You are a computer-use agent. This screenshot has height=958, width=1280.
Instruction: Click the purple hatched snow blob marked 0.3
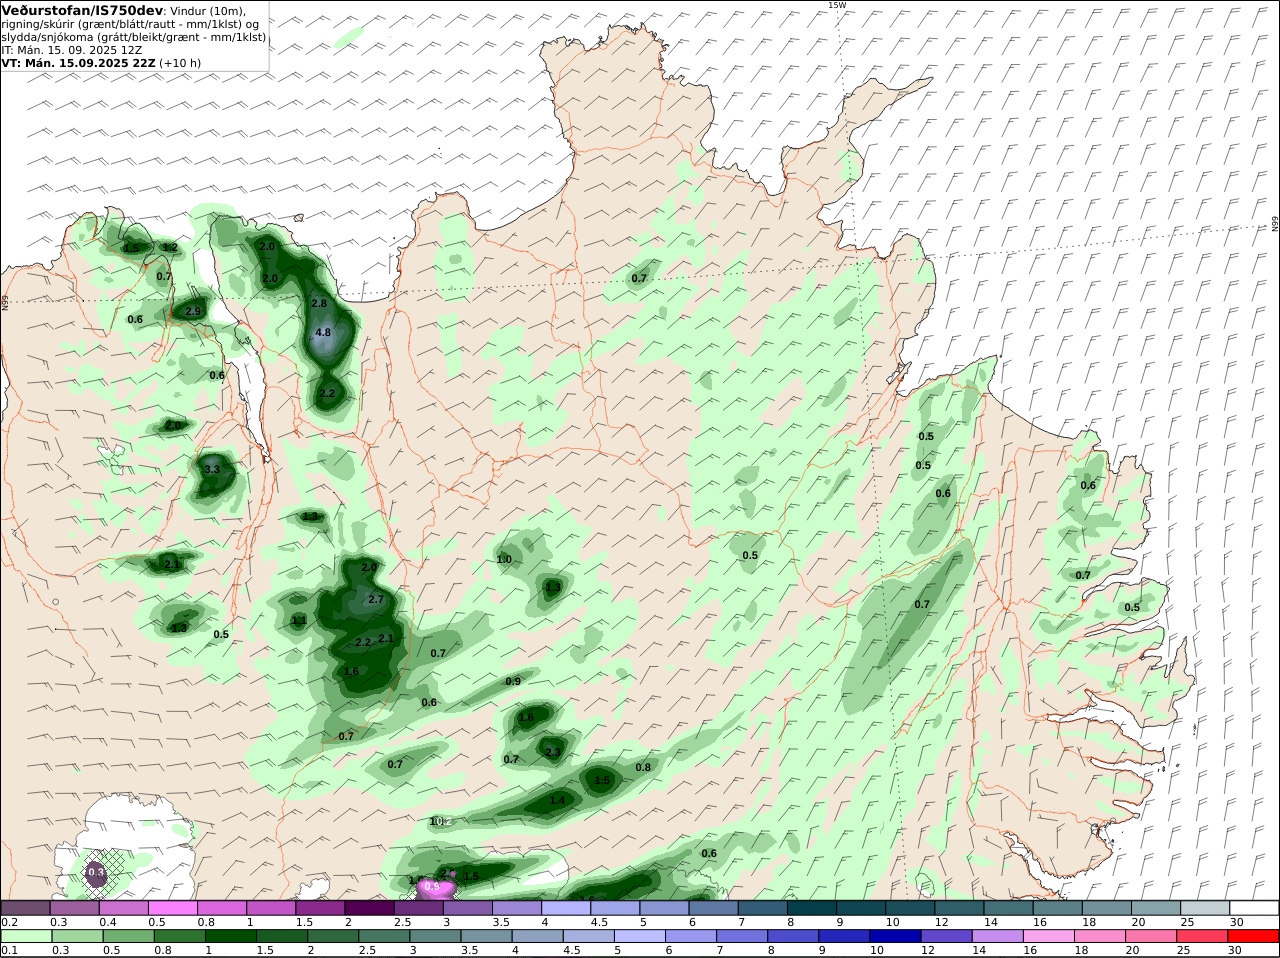click(96, 873)
